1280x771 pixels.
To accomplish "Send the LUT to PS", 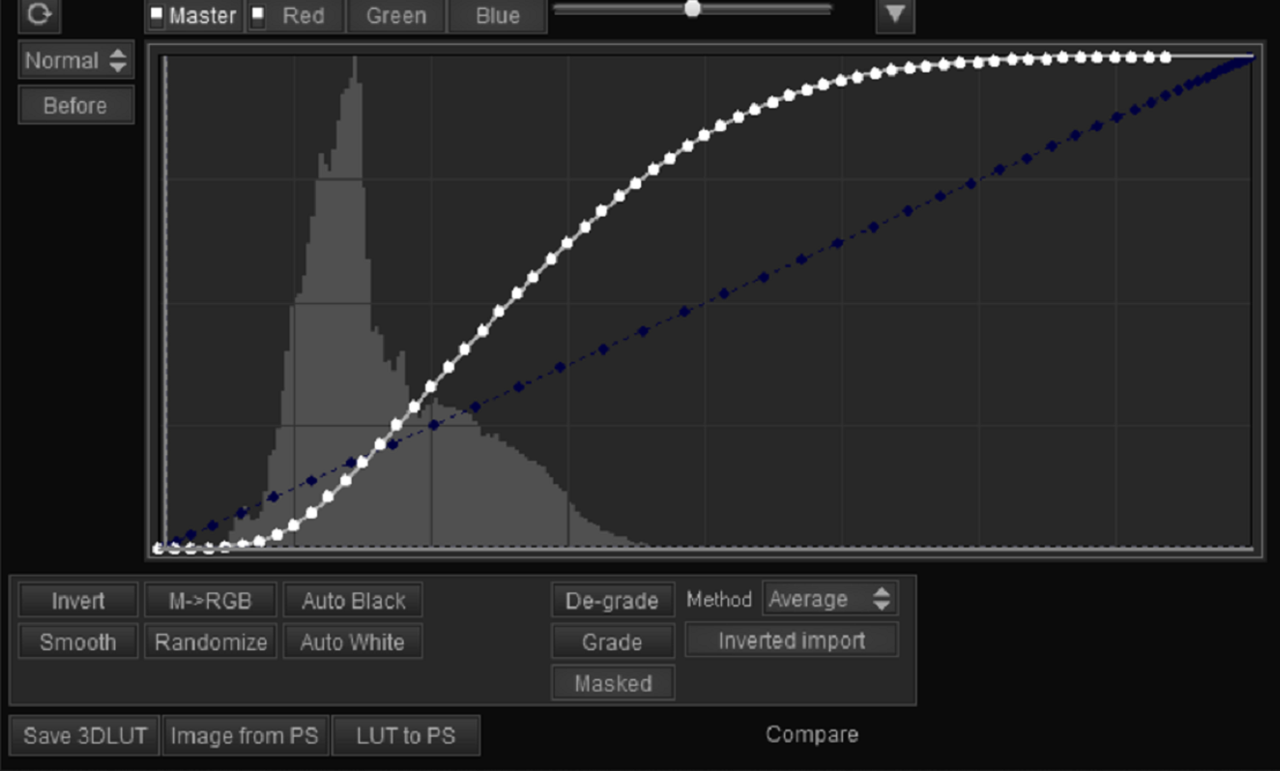I will (406, 736).
